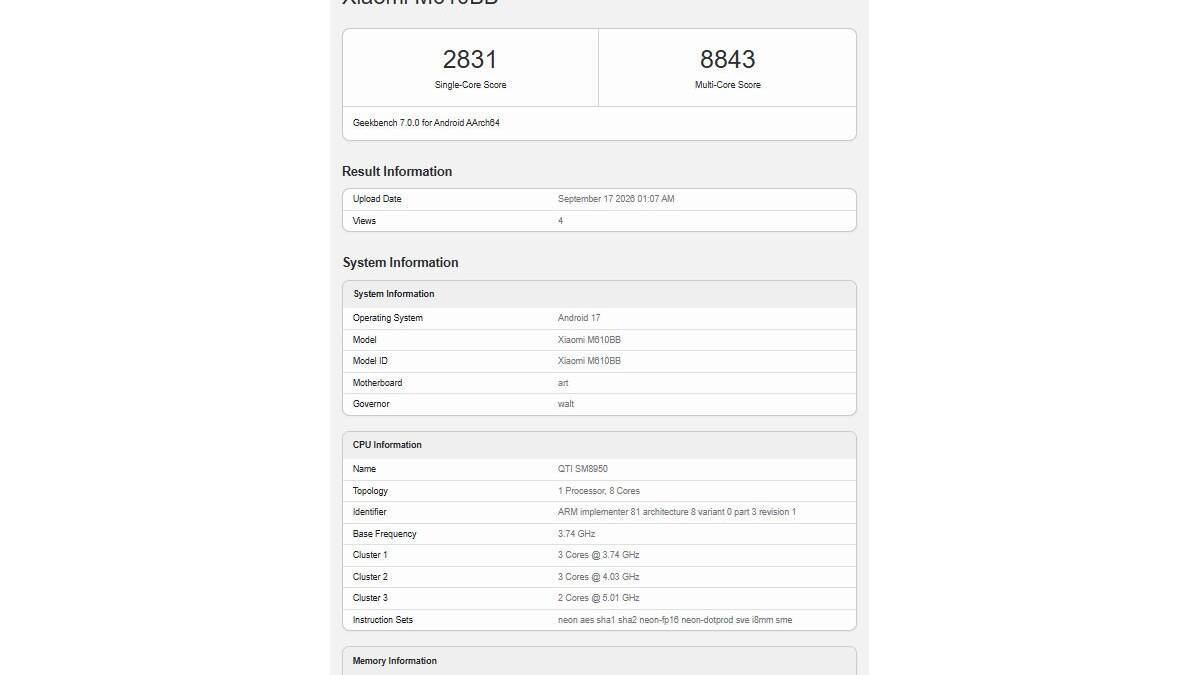1200x675 pixels.
Task: Click the CPU Information table header
Action: [599, 445]
